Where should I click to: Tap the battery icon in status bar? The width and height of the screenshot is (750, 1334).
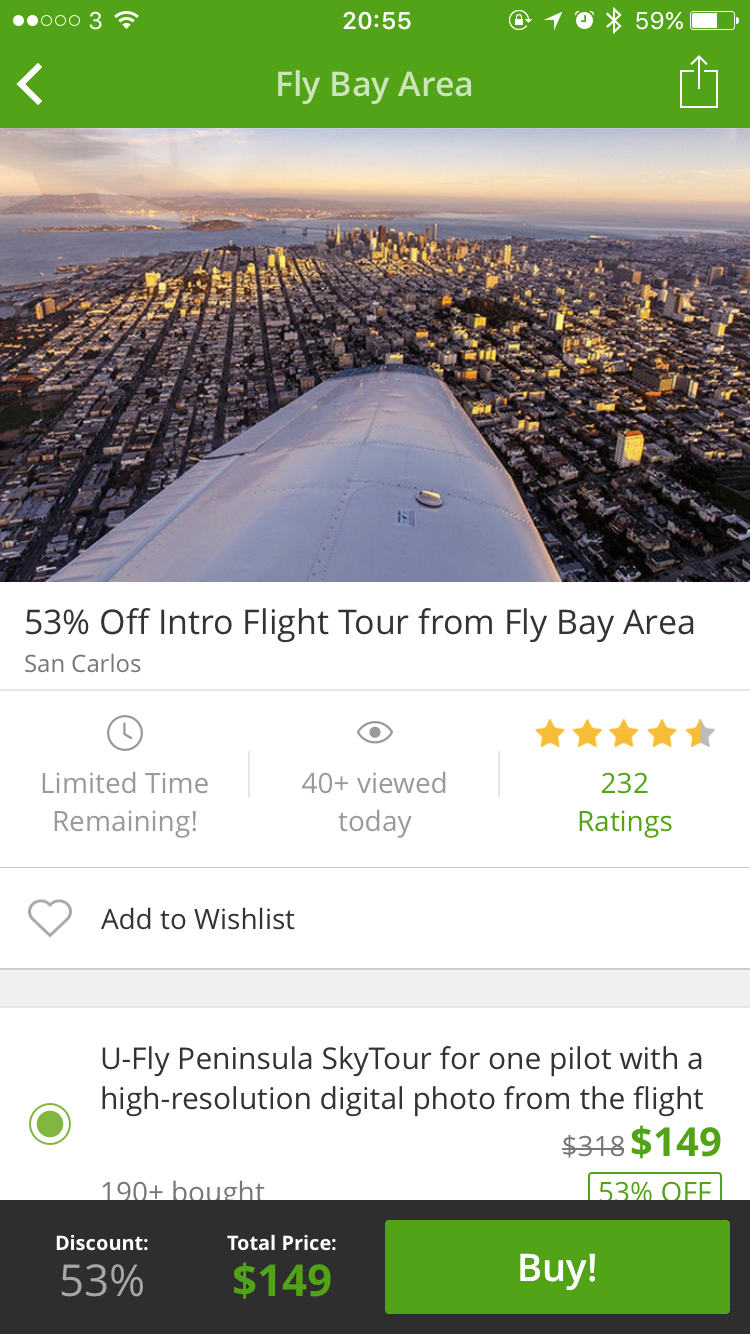tap(717, 21)
